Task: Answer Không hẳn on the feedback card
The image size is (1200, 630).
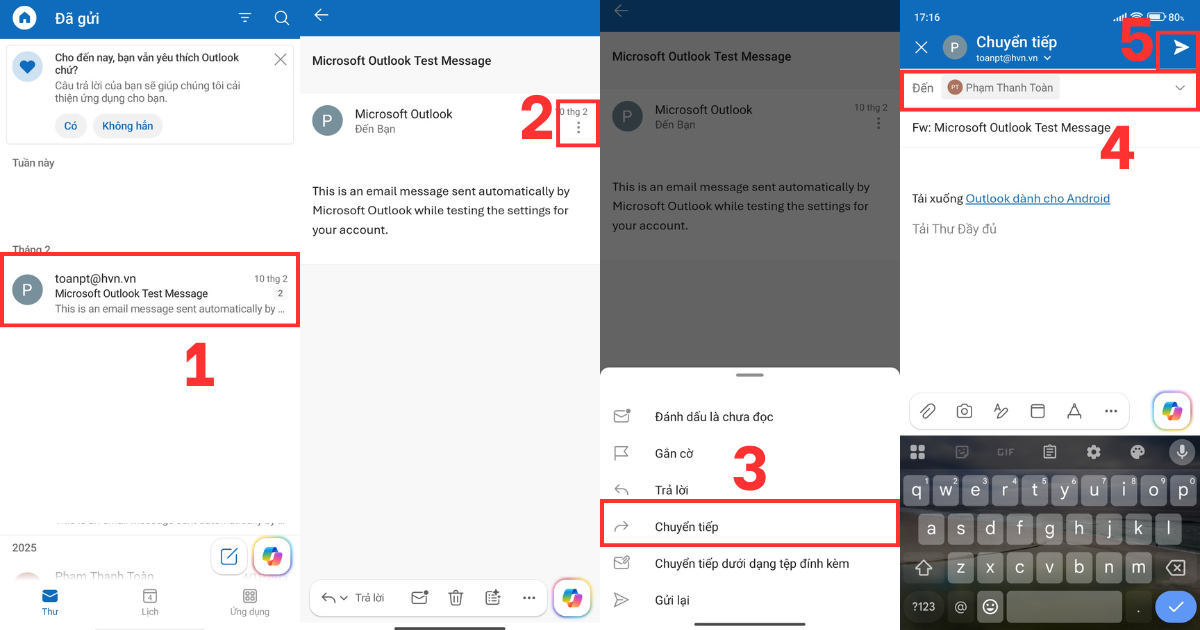Action: coord(128,126)
